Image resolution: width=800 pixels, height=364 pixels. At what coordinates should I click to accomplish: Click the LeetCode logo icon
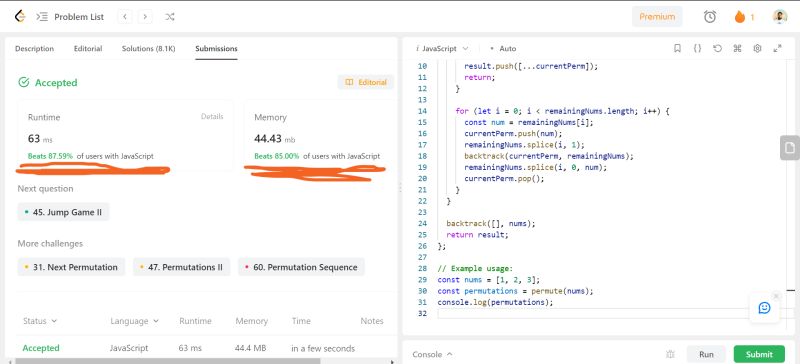[x=19, y=17]
